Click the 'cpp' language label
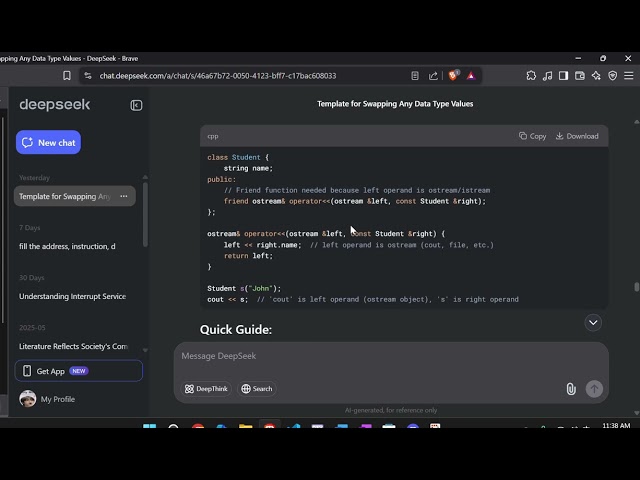The image size is (640, 480). (213, 136)
